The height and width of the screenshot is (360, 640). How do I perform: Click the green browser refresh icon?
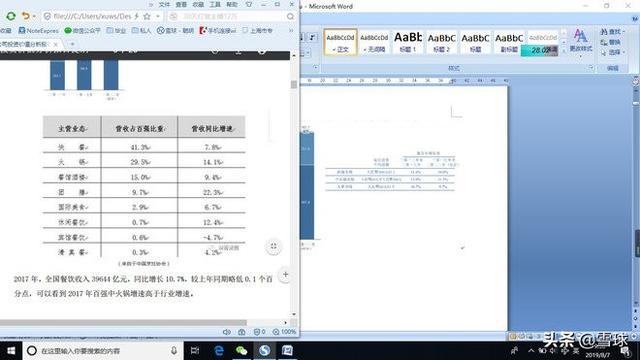[11, 16]
